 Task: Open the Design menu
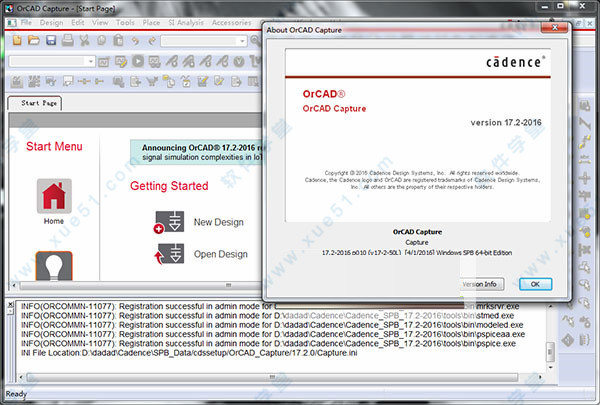pos(51,23)
